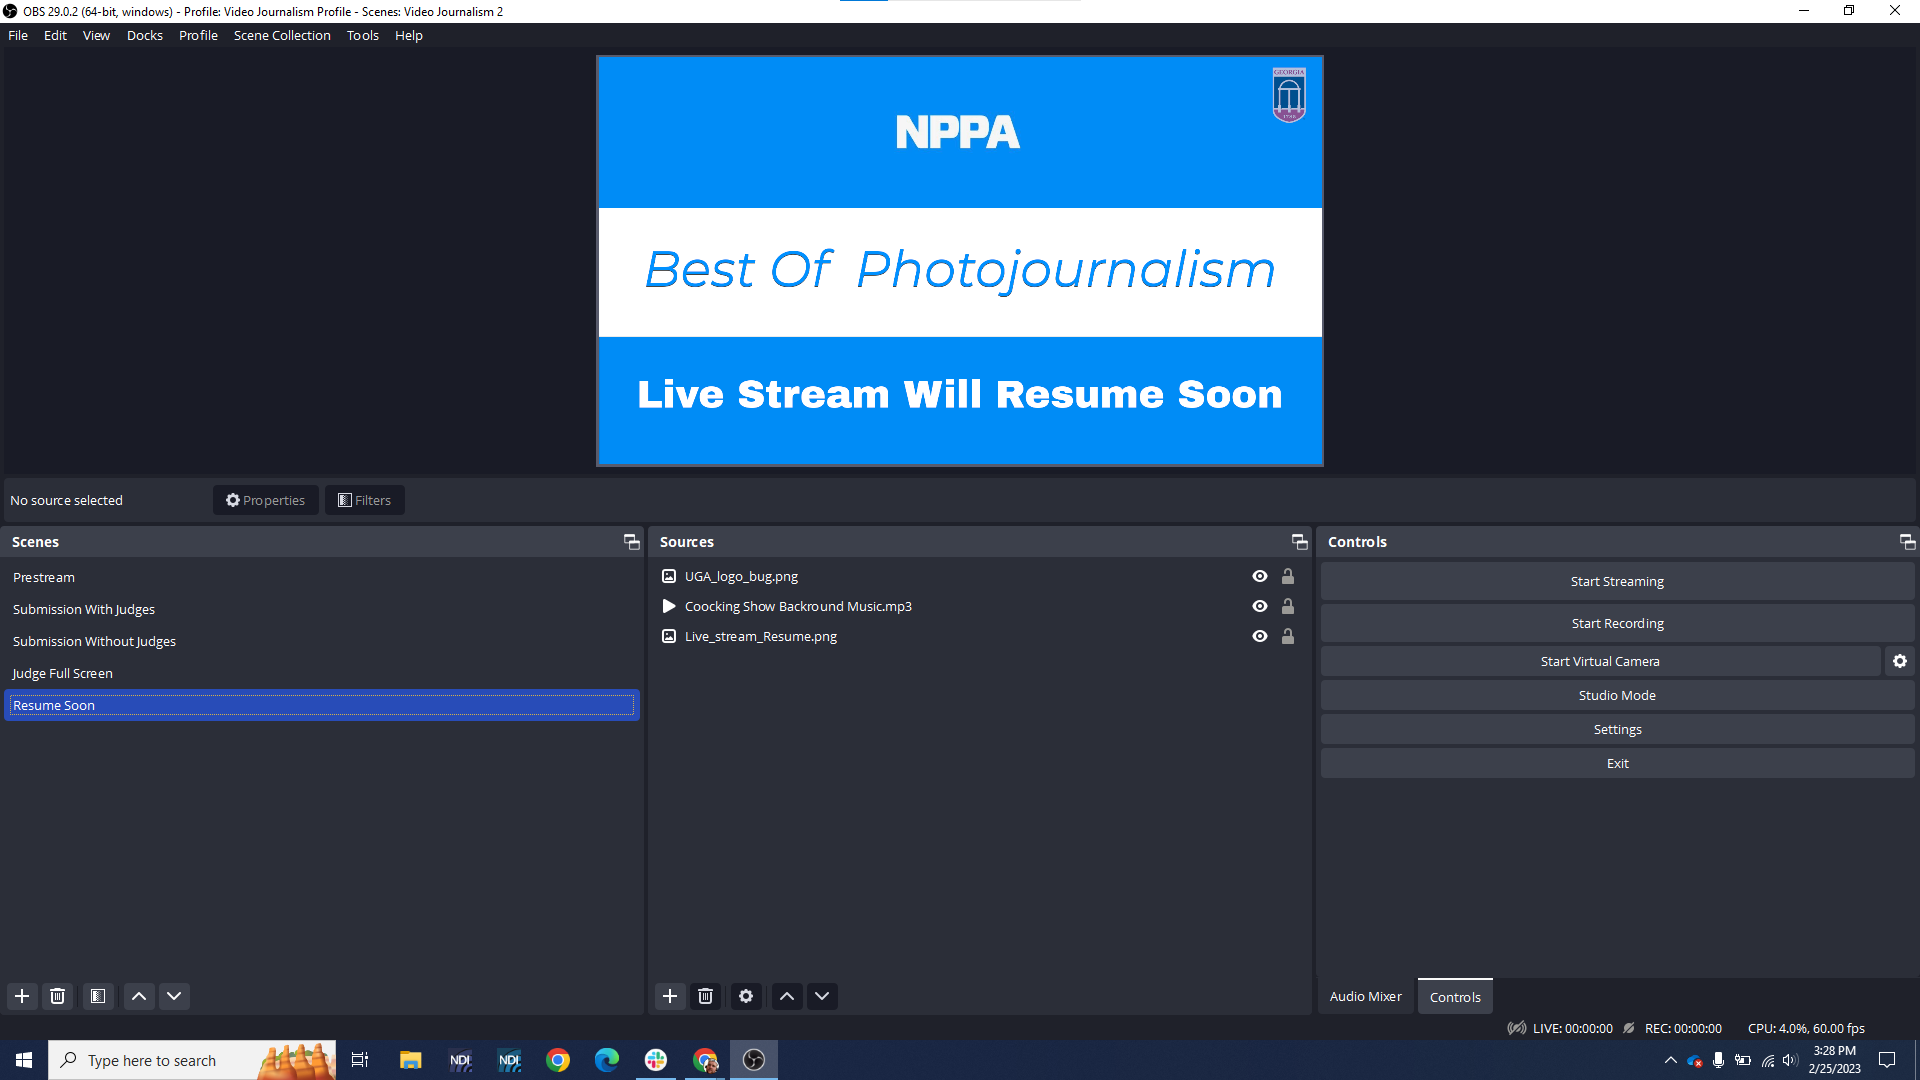Pop out the Scenes dock
The height and width of the screenshot is (1080, 1920).
click(x=632, y=542)
